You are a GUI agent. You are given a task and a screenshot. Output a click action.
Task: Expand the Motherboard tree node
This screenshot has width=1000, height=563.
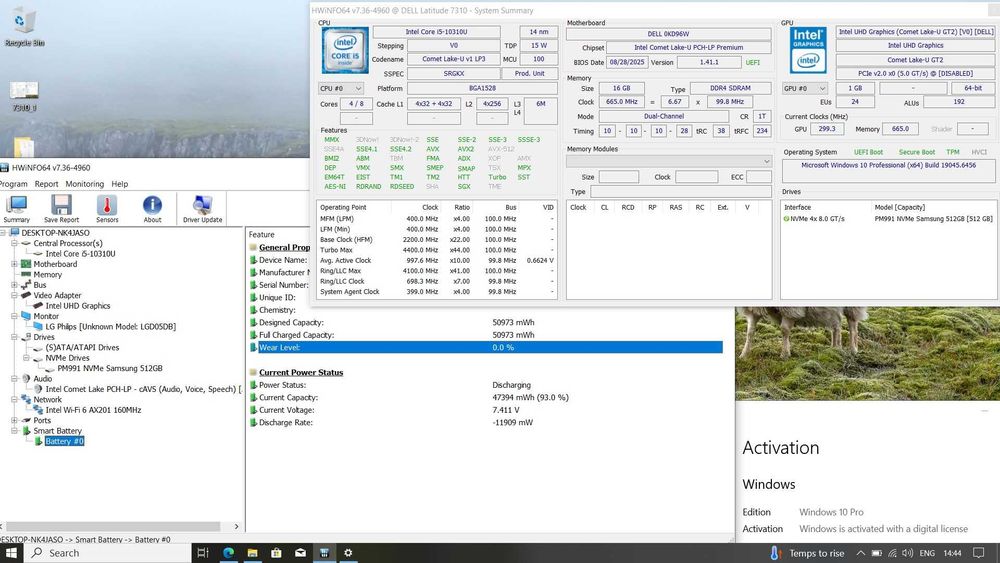click(14, 264)
